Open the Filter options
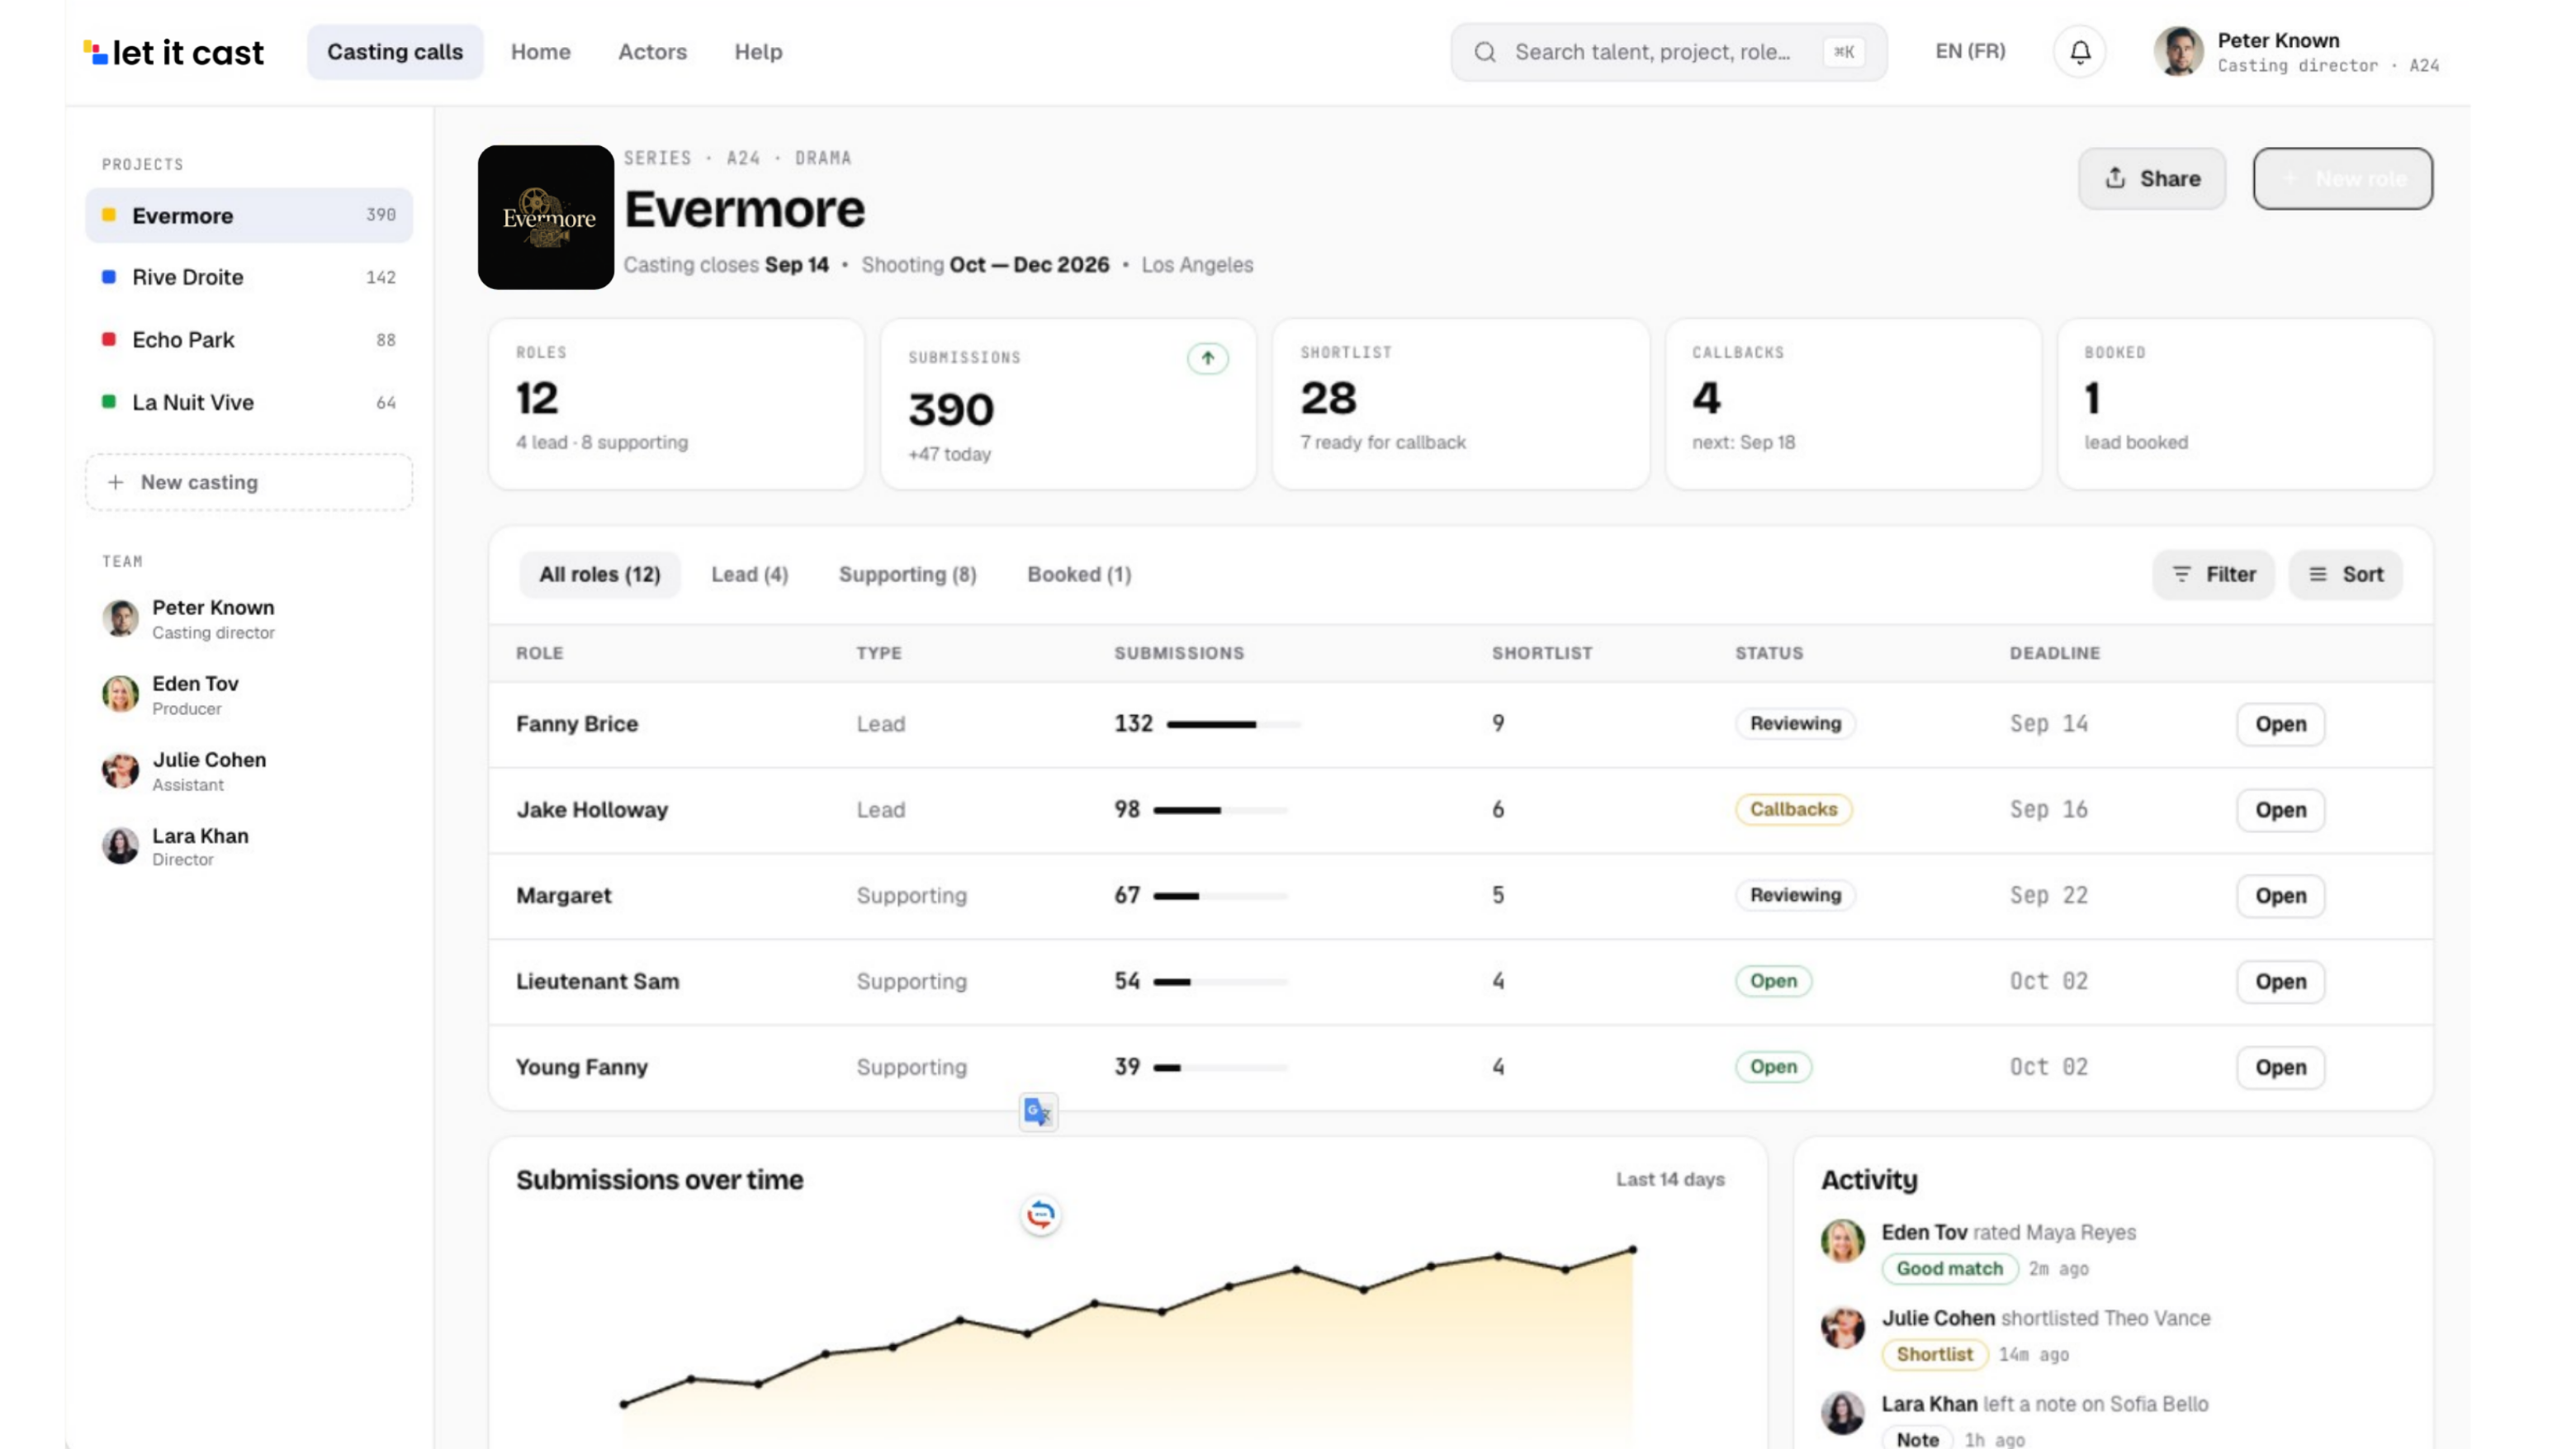This screenshot has width=2576, height=1449. 2213,574
